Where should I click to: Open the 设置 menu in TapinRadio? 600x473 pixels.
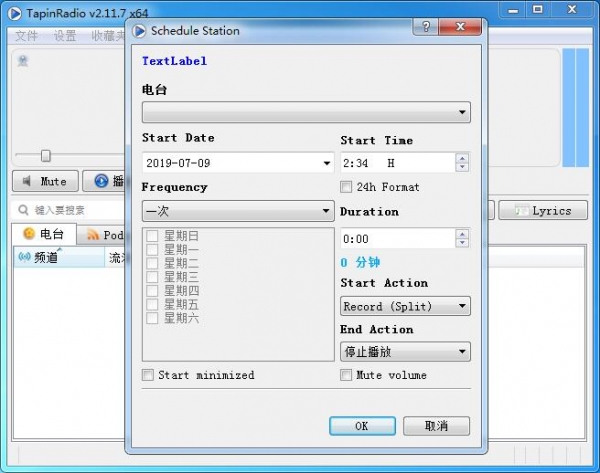point(65,36)
